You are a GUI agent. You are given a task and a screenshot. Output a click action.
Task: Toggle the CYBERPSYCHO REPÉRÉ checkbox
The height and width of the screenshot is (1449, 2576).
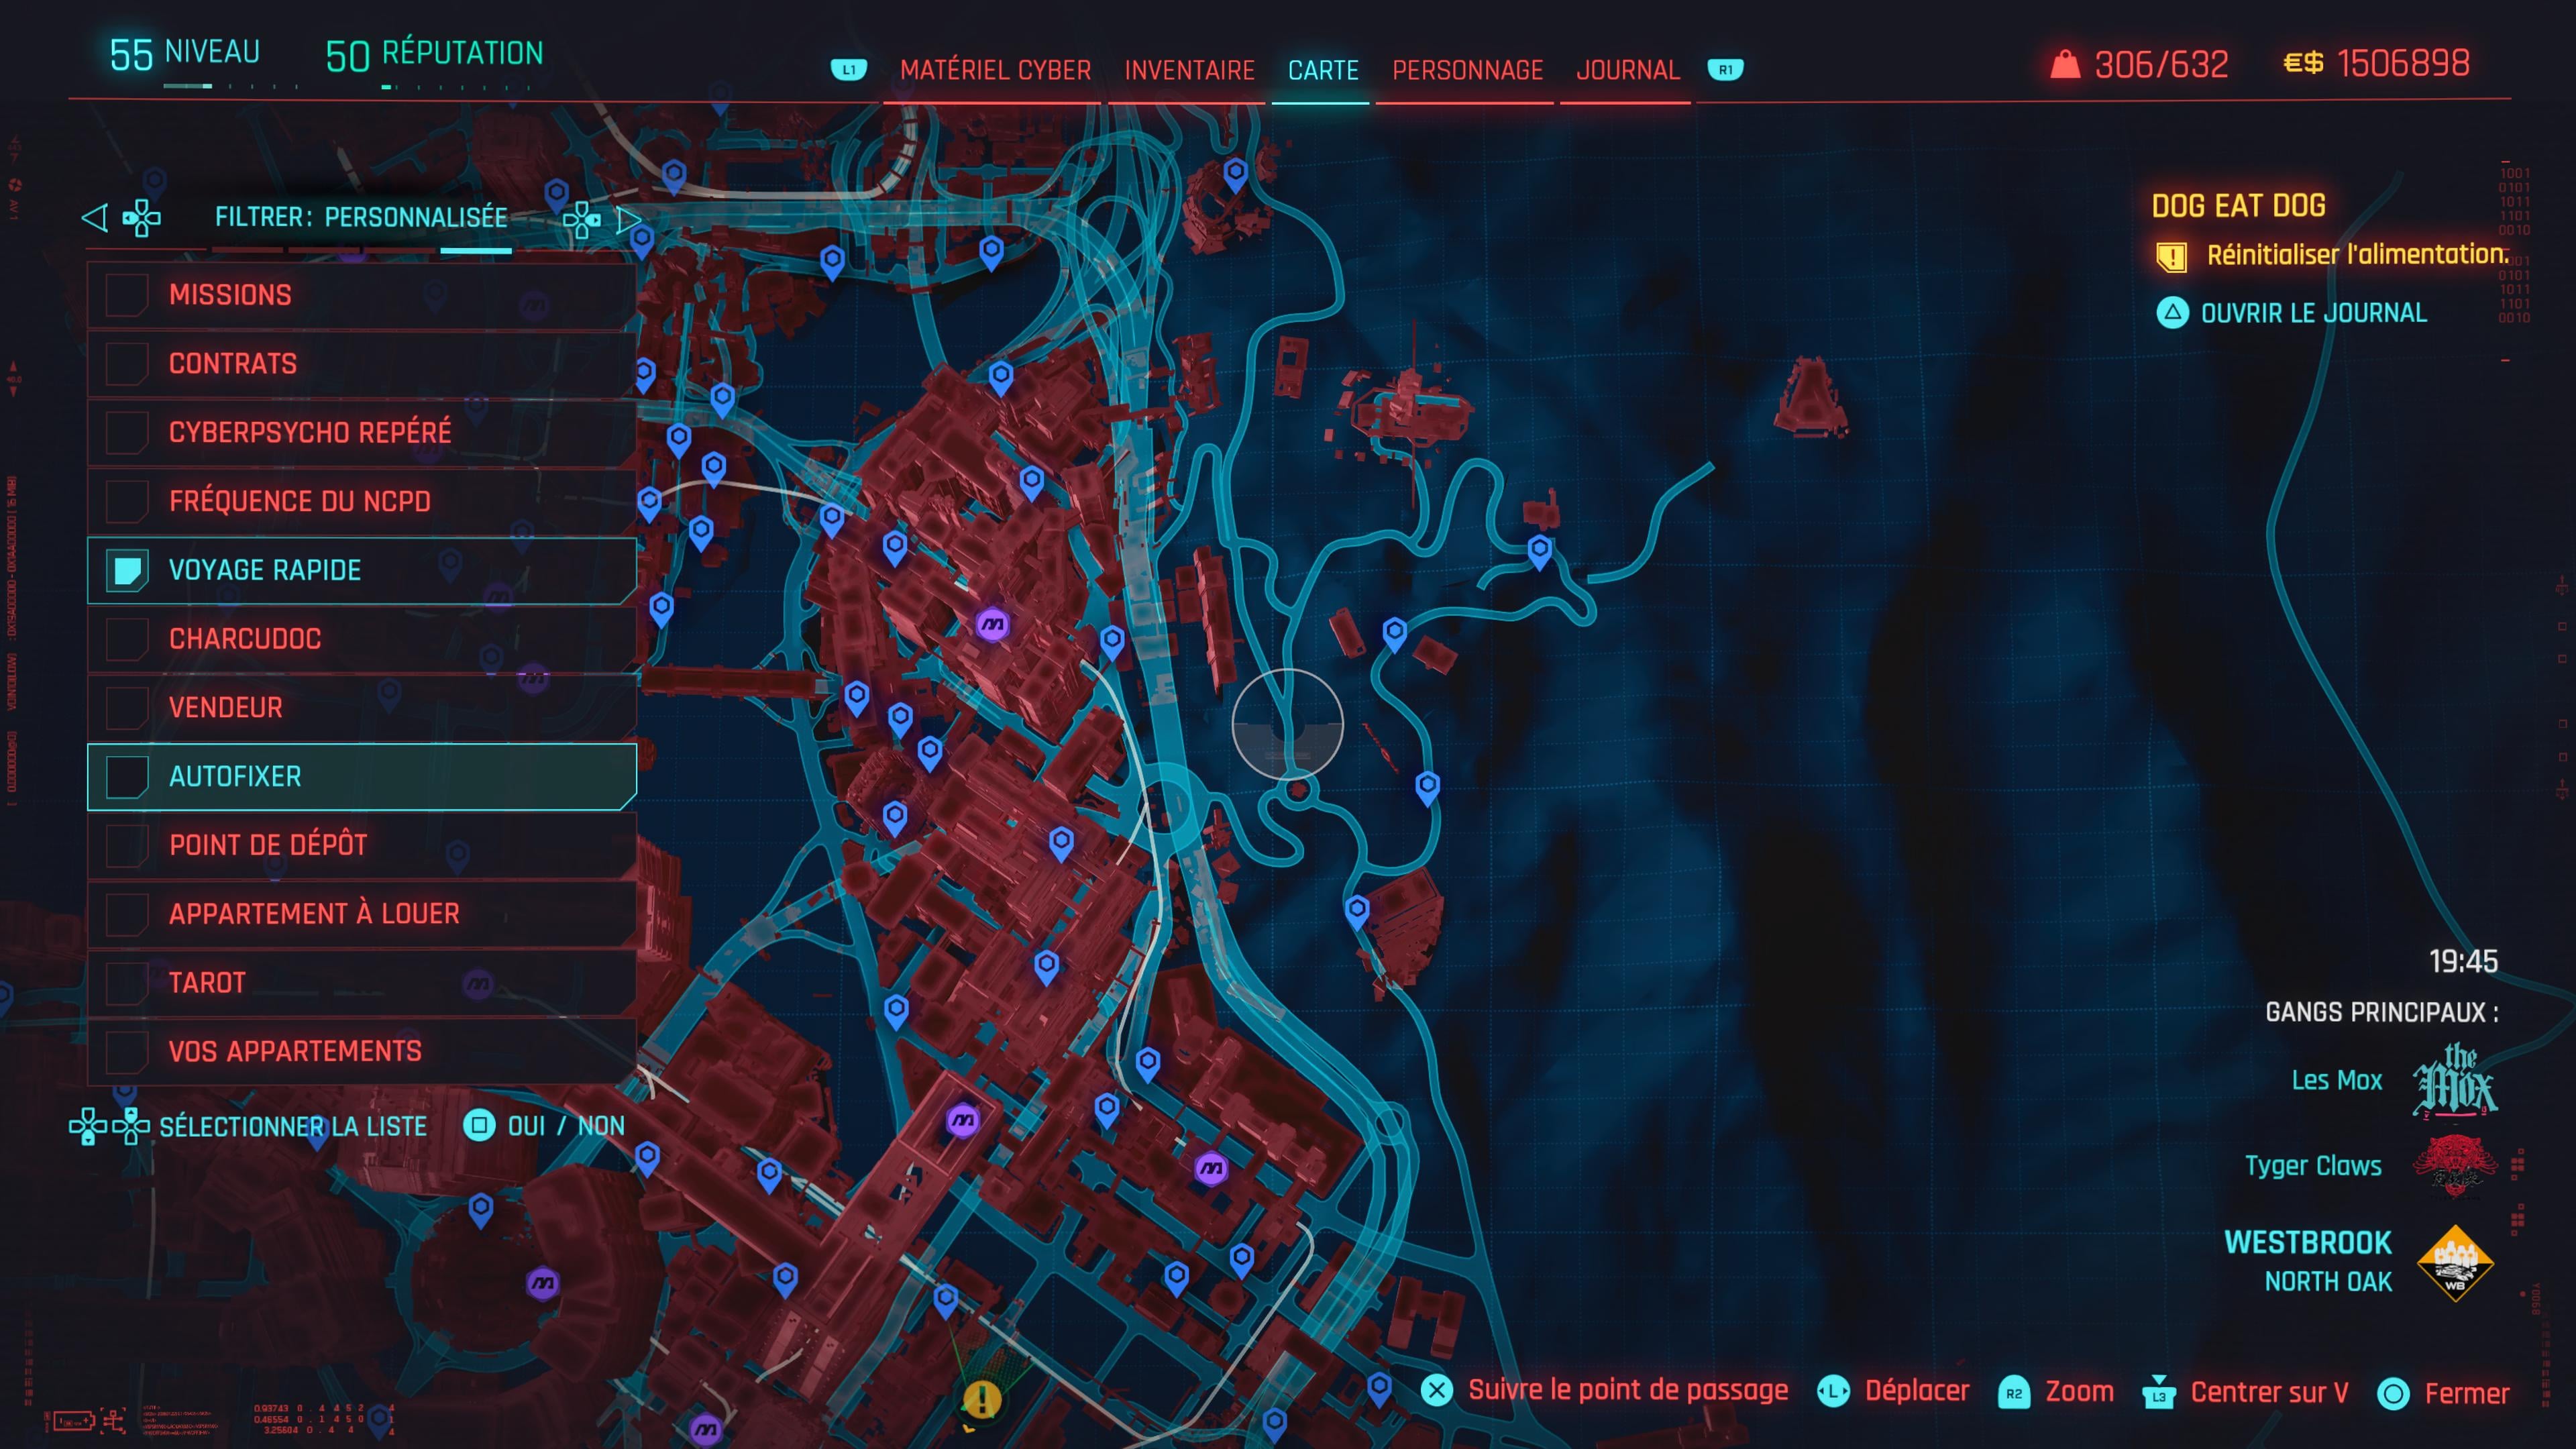[x=127, y=433]
